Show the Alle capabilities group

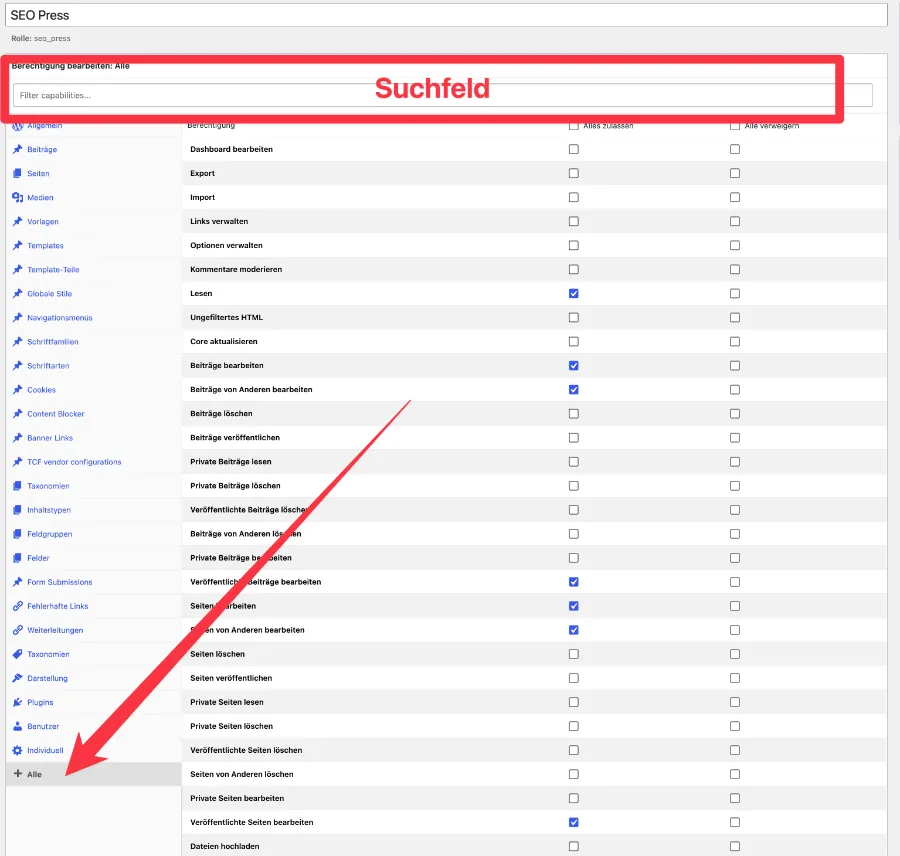pyautogui.click(x=34, y=774)
